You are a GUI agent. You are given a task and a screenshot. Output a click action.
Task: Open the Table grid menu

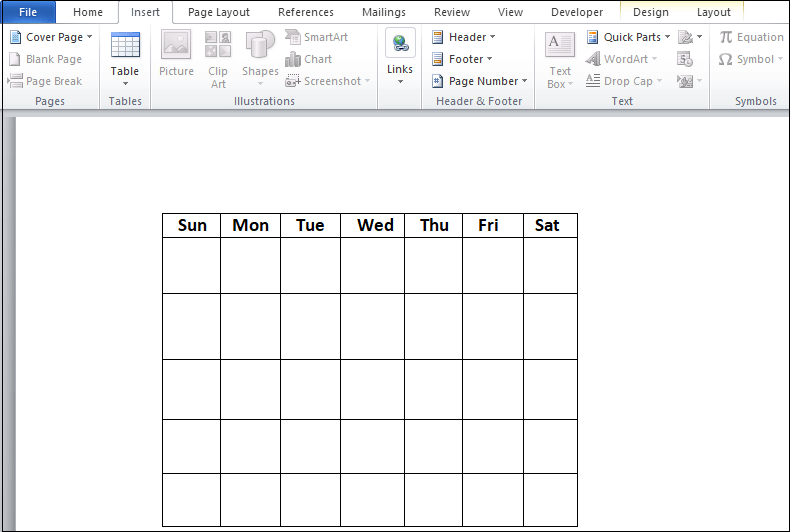pyautogui.click(x=125, y=59)
